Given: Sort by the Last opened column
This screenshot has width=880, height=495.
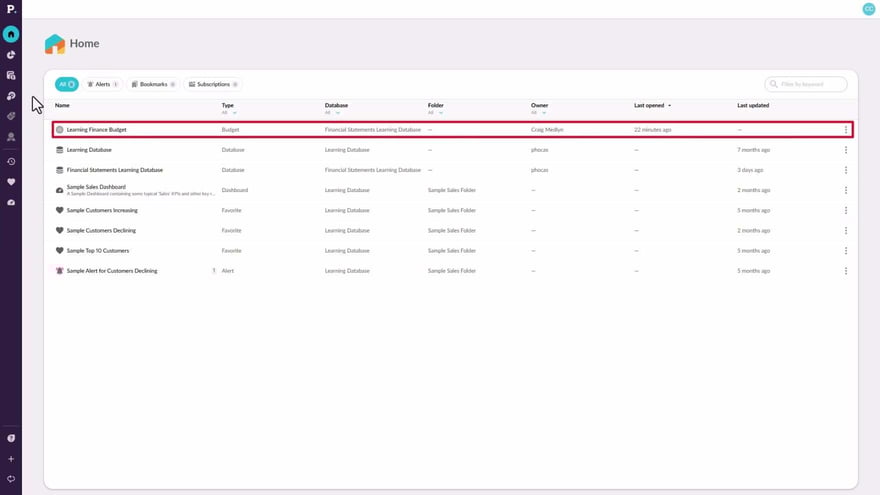Looking at the screenshot, I should click(x=652, y=105).
